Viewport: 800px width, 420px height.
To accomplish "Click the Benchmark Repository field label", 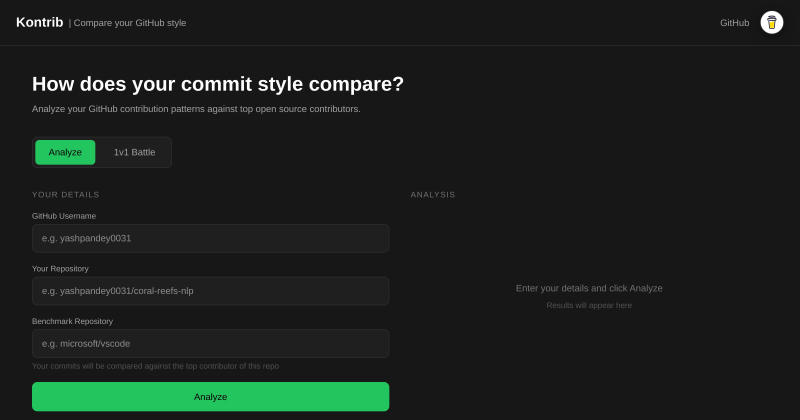I will point(72,321).
